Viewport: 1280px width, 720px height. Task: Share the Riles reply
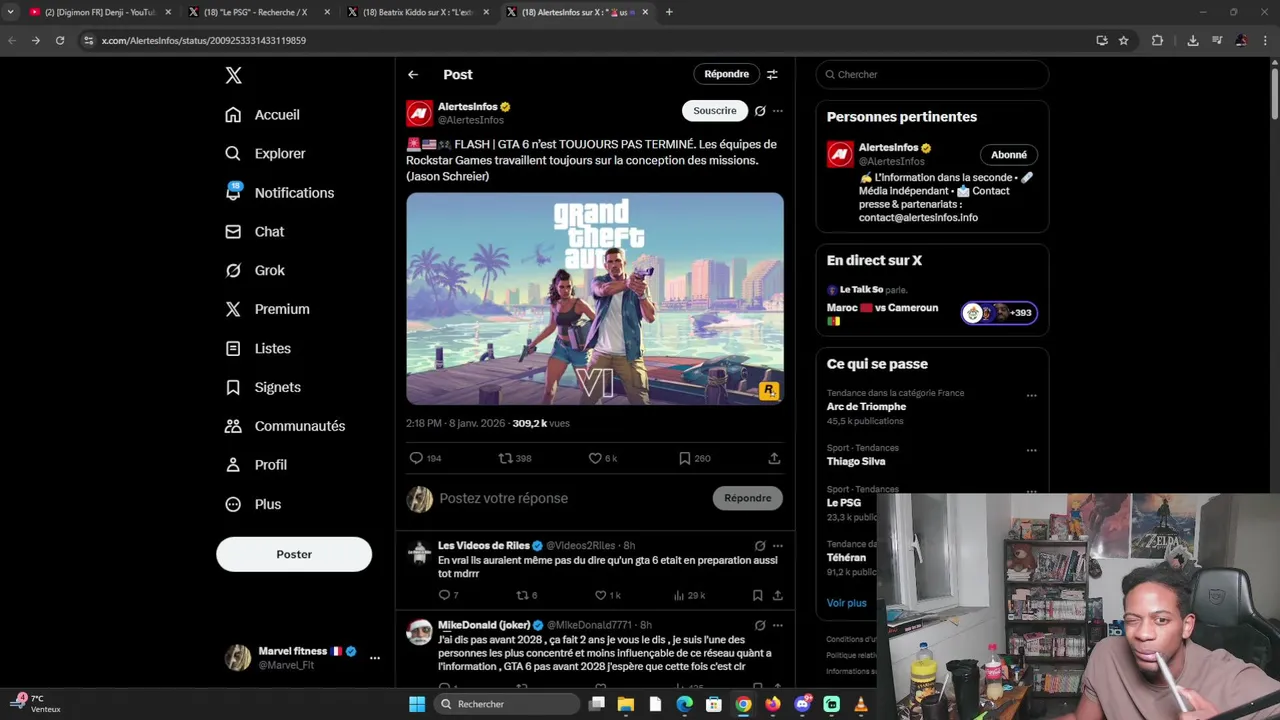777,595
